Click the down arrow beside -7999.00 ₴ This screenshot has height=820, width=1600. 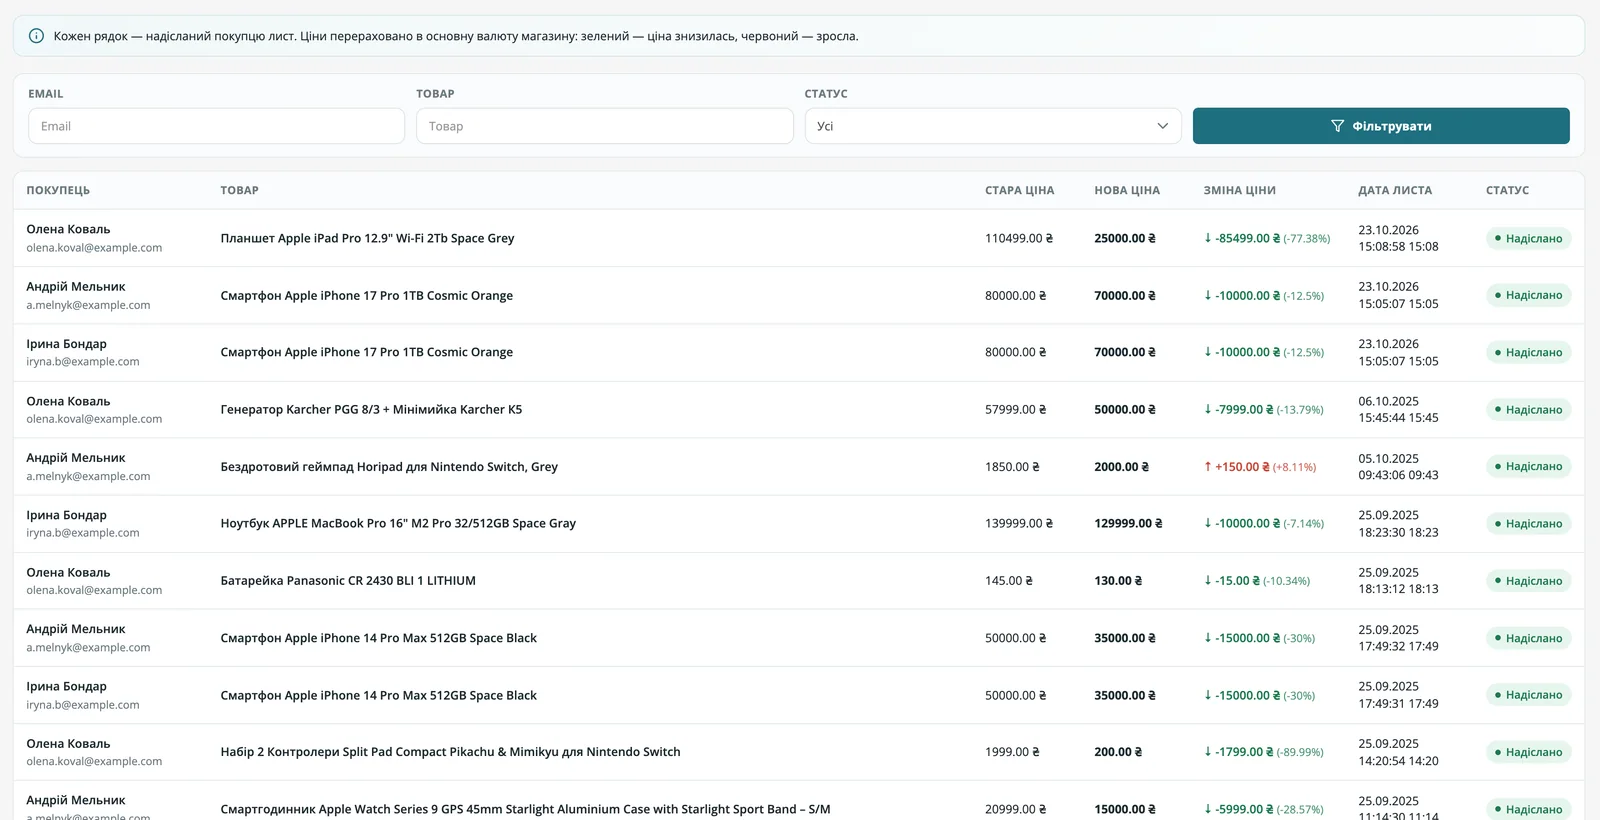1208,409
